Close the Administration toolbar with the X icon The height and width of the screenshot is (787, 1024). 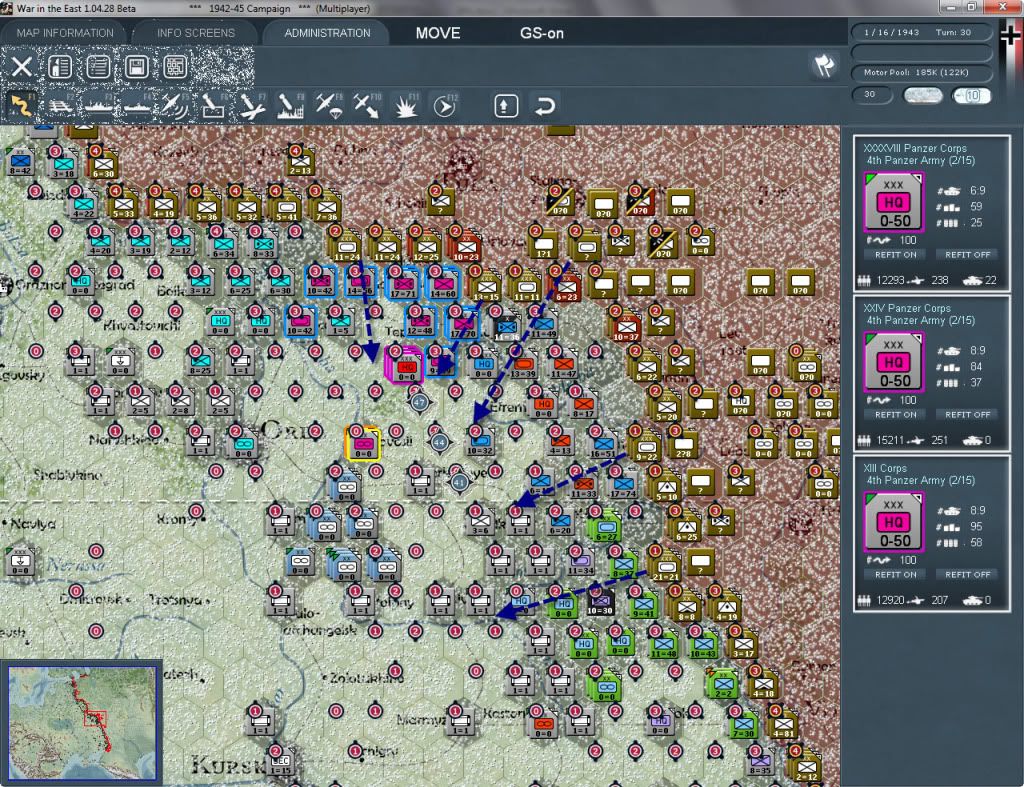point(22,67)
